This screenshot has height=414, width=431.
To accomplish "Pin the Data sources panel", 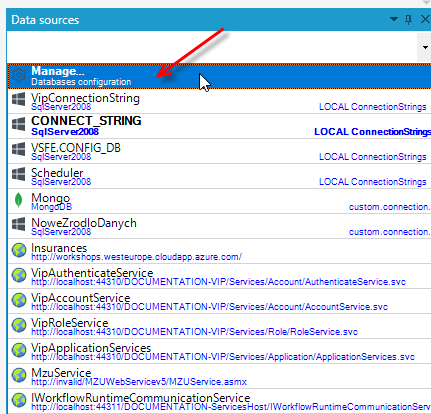I will point(408,20).
